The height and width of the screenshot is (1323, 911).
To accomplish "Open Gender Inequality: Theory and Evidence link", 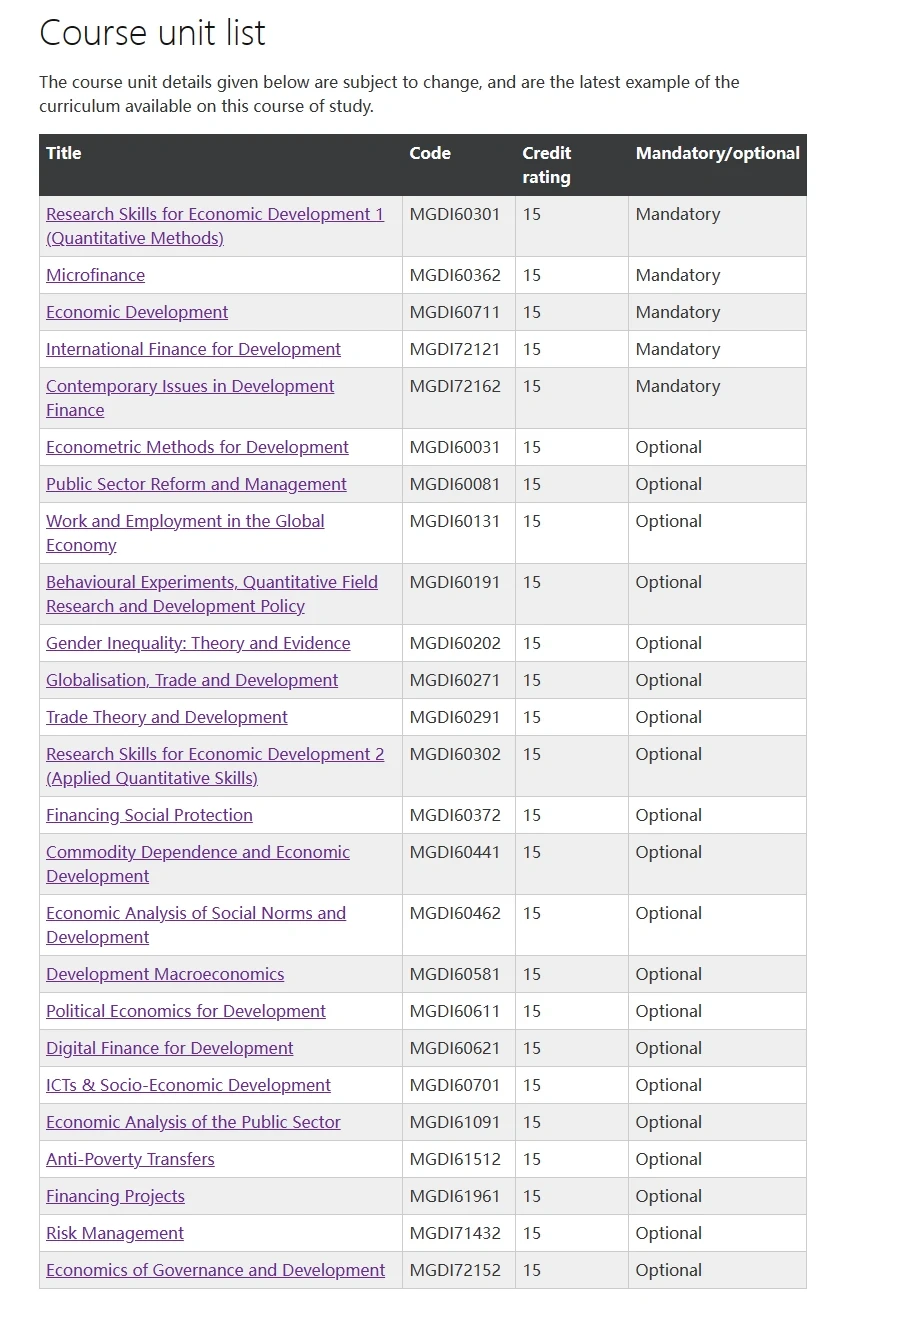I will [198, 643].
